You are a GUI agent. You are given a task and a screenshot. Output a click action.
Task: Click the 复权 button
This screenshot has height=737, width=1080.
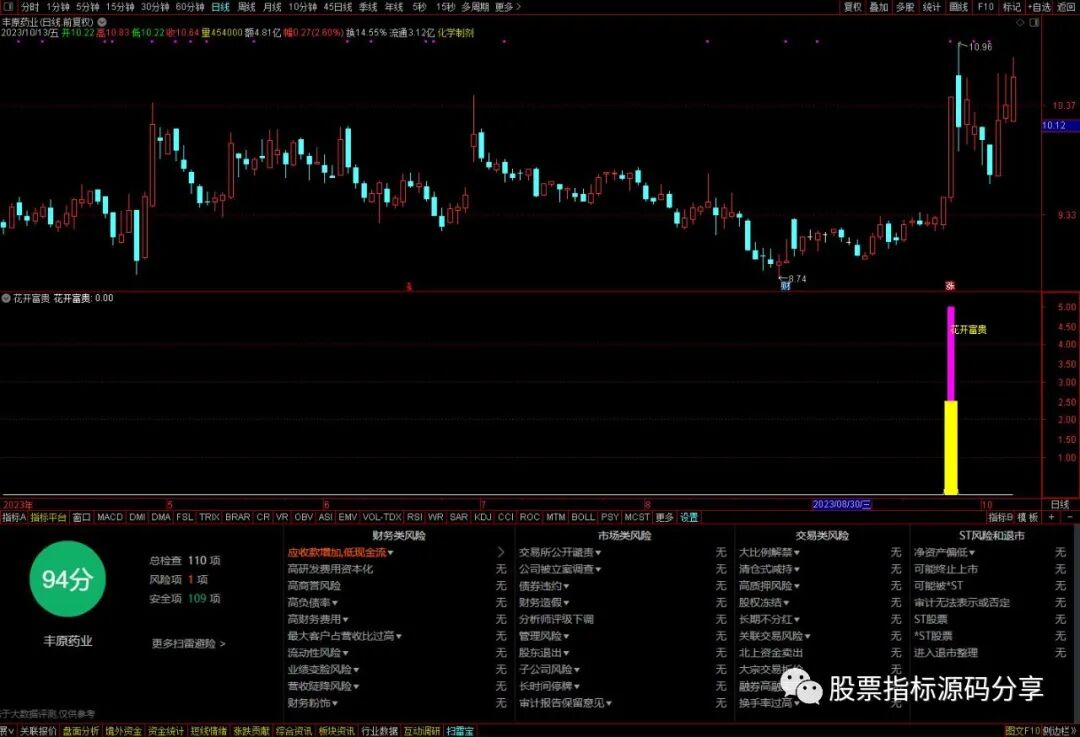pyautogui.click(x=853, y=7)
